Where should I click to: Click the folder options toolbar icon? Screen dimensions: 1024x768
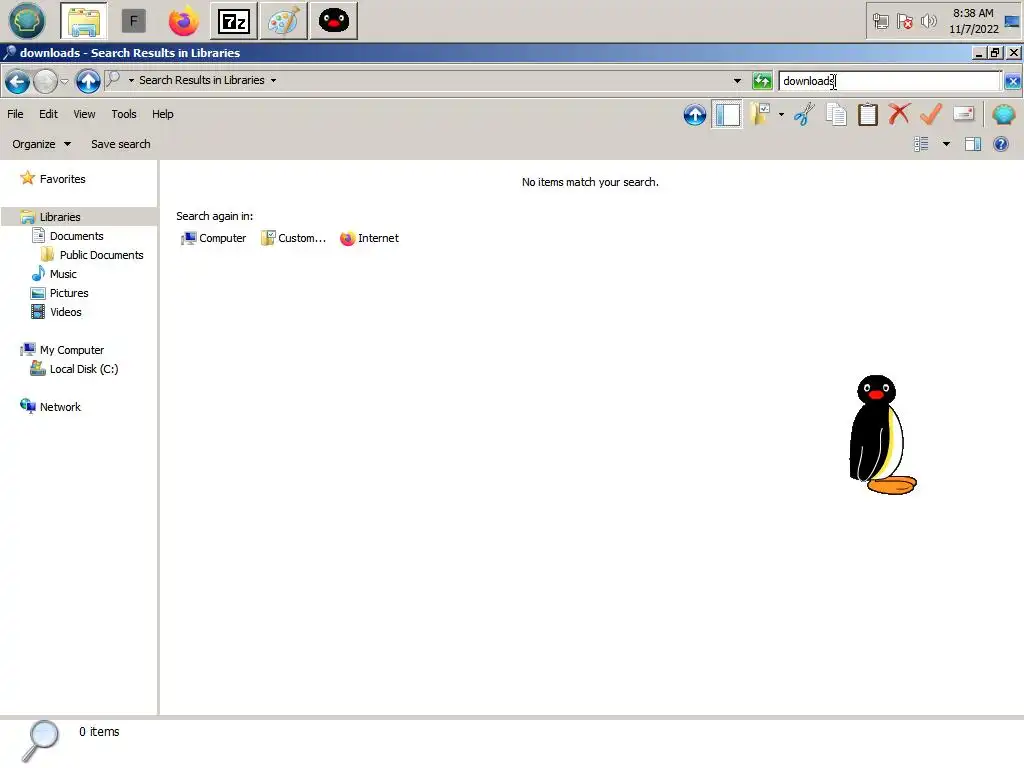(760, 115)
